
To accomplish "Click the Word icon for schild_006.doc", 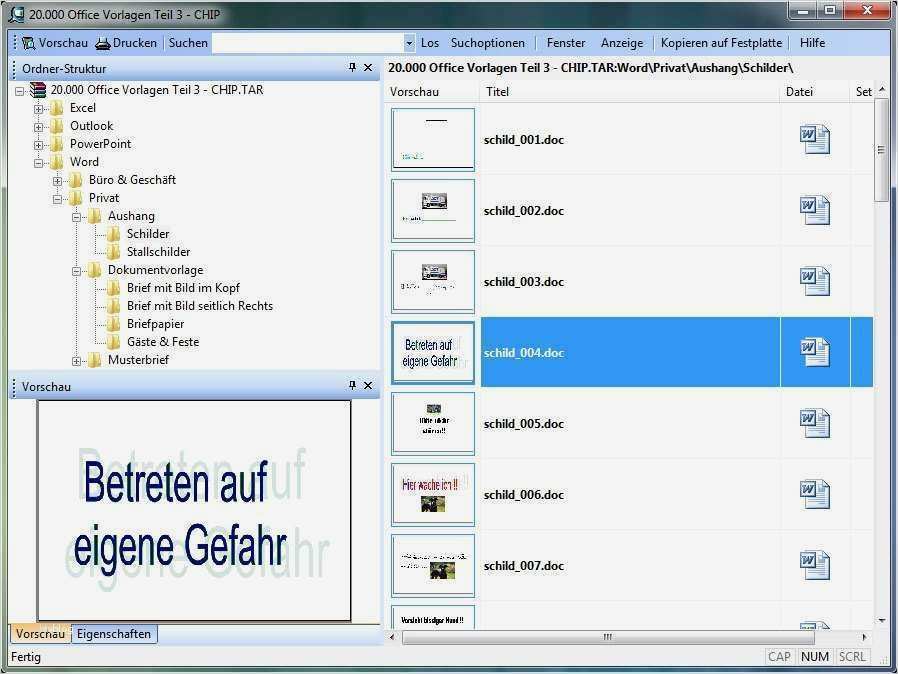I will 815,494.
